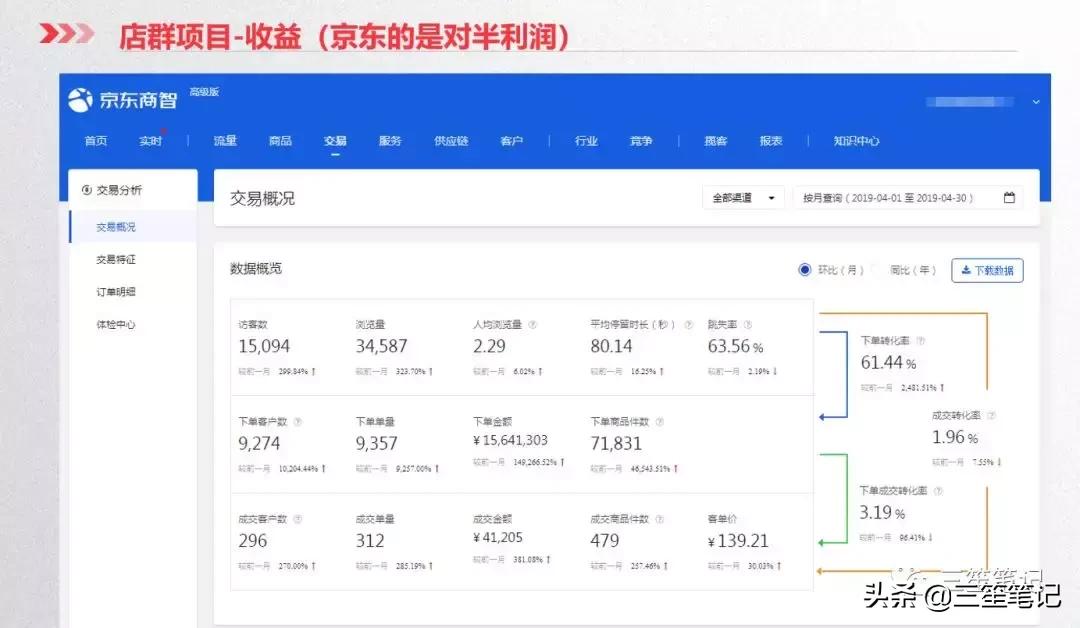Open the calendar icon beside the date range

[1011, 197]
